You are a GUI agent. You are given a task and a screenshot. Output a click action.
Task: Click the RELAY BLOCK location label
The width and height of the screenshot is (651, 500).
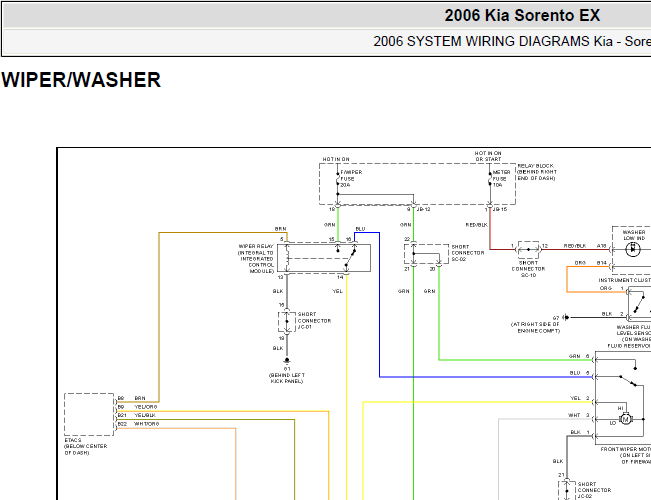(x=537, y=172)
